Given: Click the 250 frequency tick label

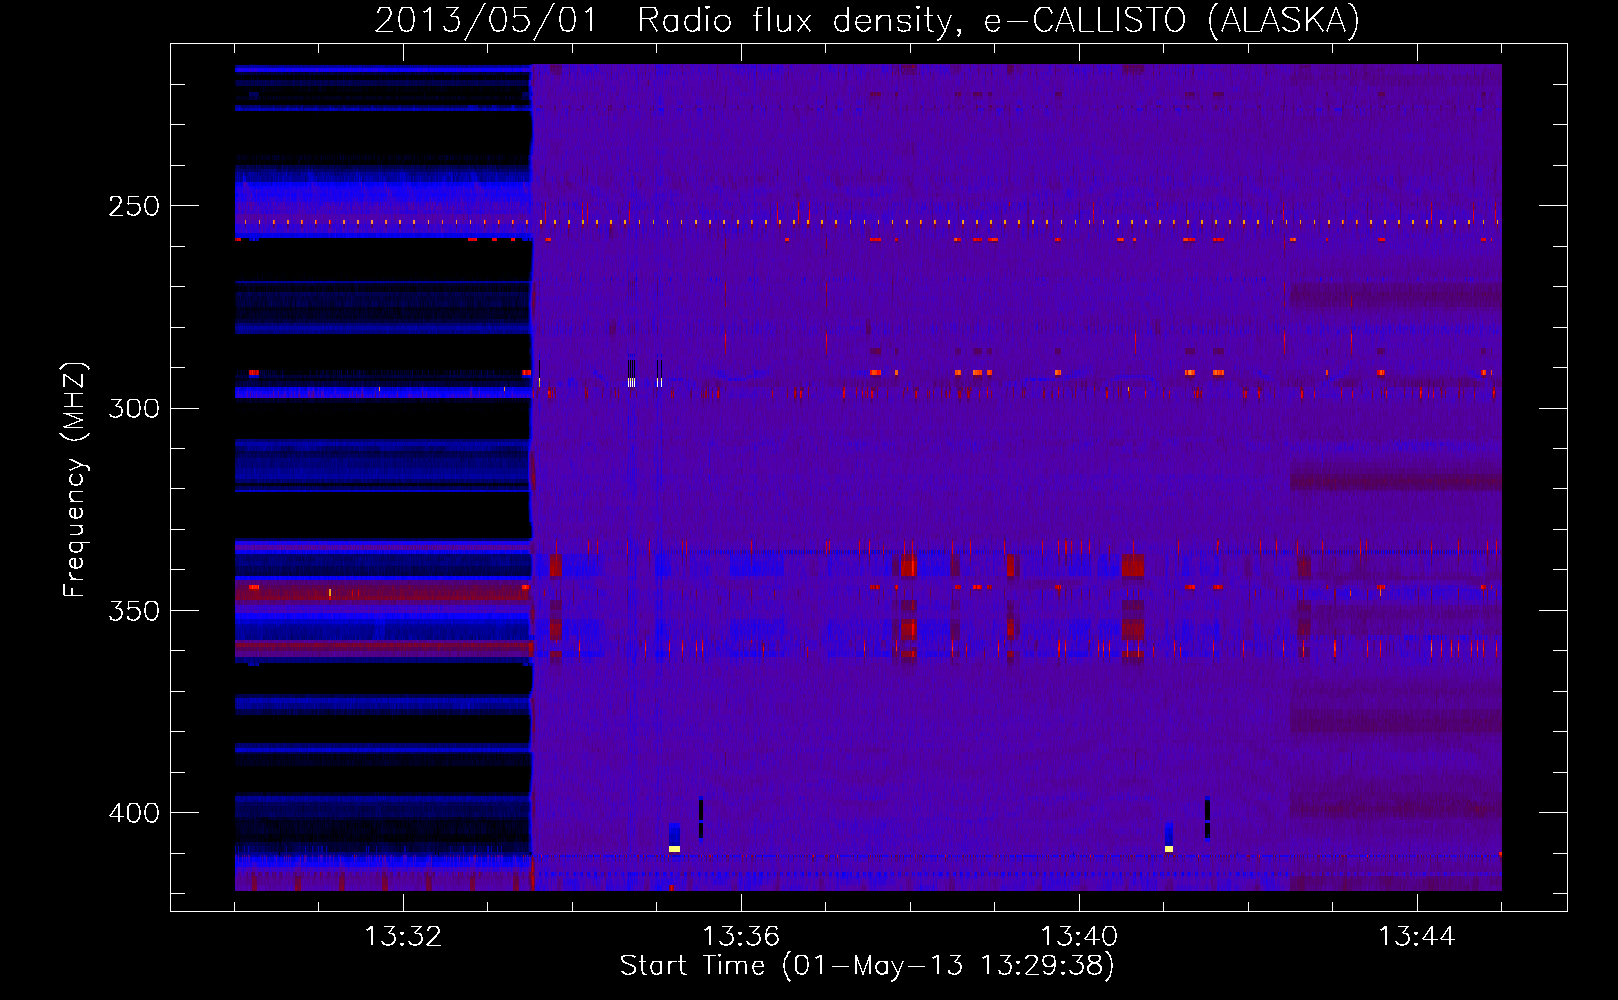Looking at the screenshot, I should click(134, 206).
